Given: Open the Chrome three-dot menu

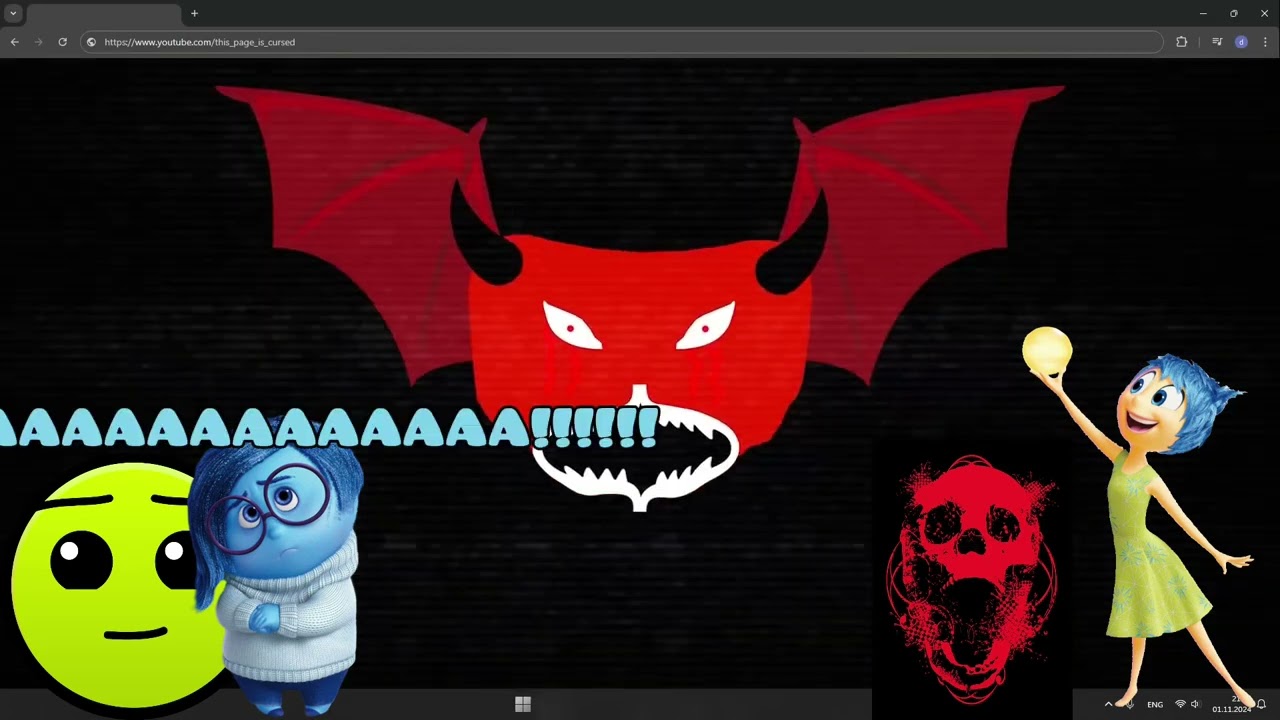Looking at the screenshot, I should point(1265,42).
